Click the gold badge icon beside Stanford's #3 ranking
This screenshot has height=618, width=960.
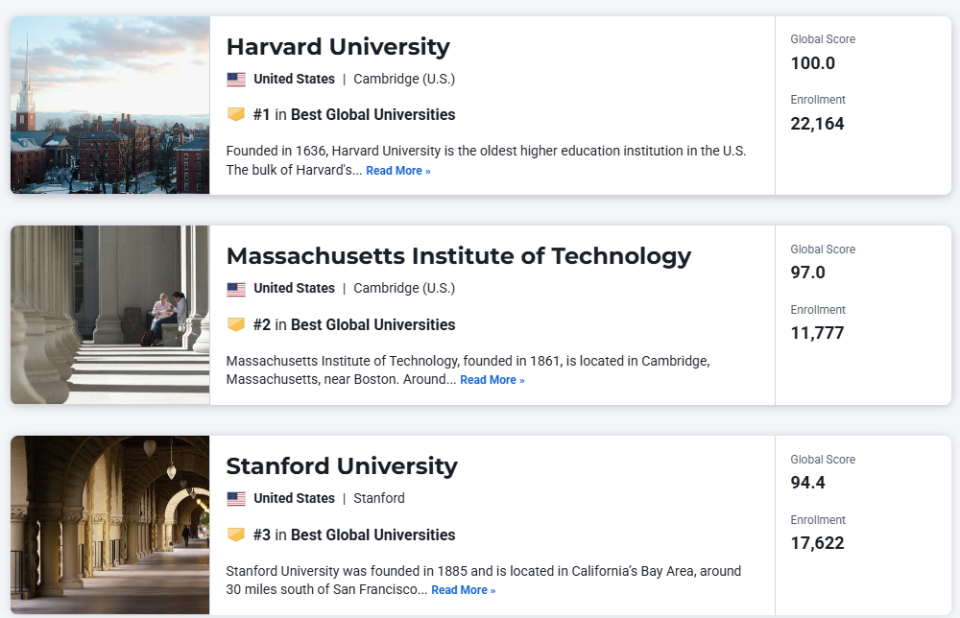coord(236,535)
